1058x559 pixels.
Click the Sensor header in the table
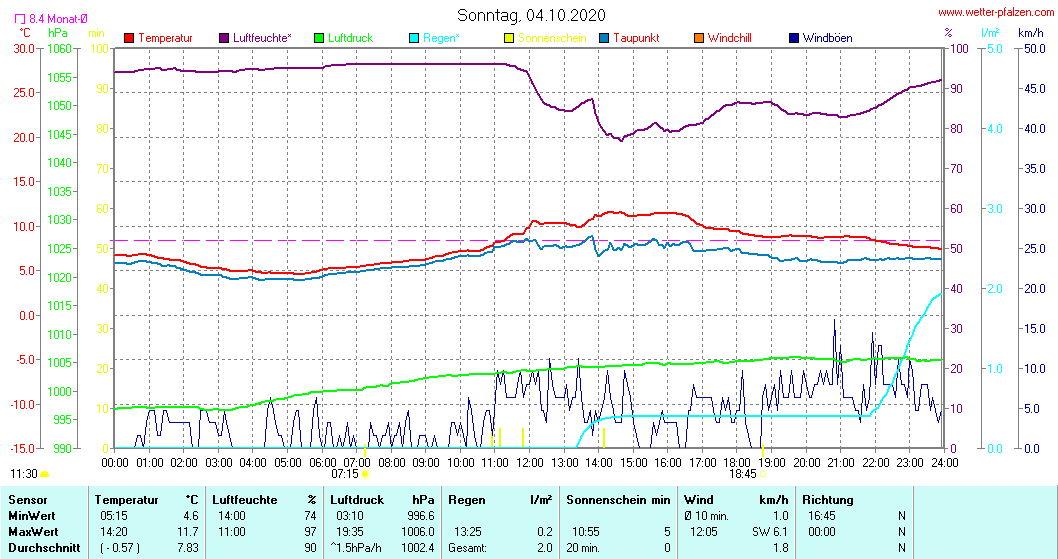point(28,500)
